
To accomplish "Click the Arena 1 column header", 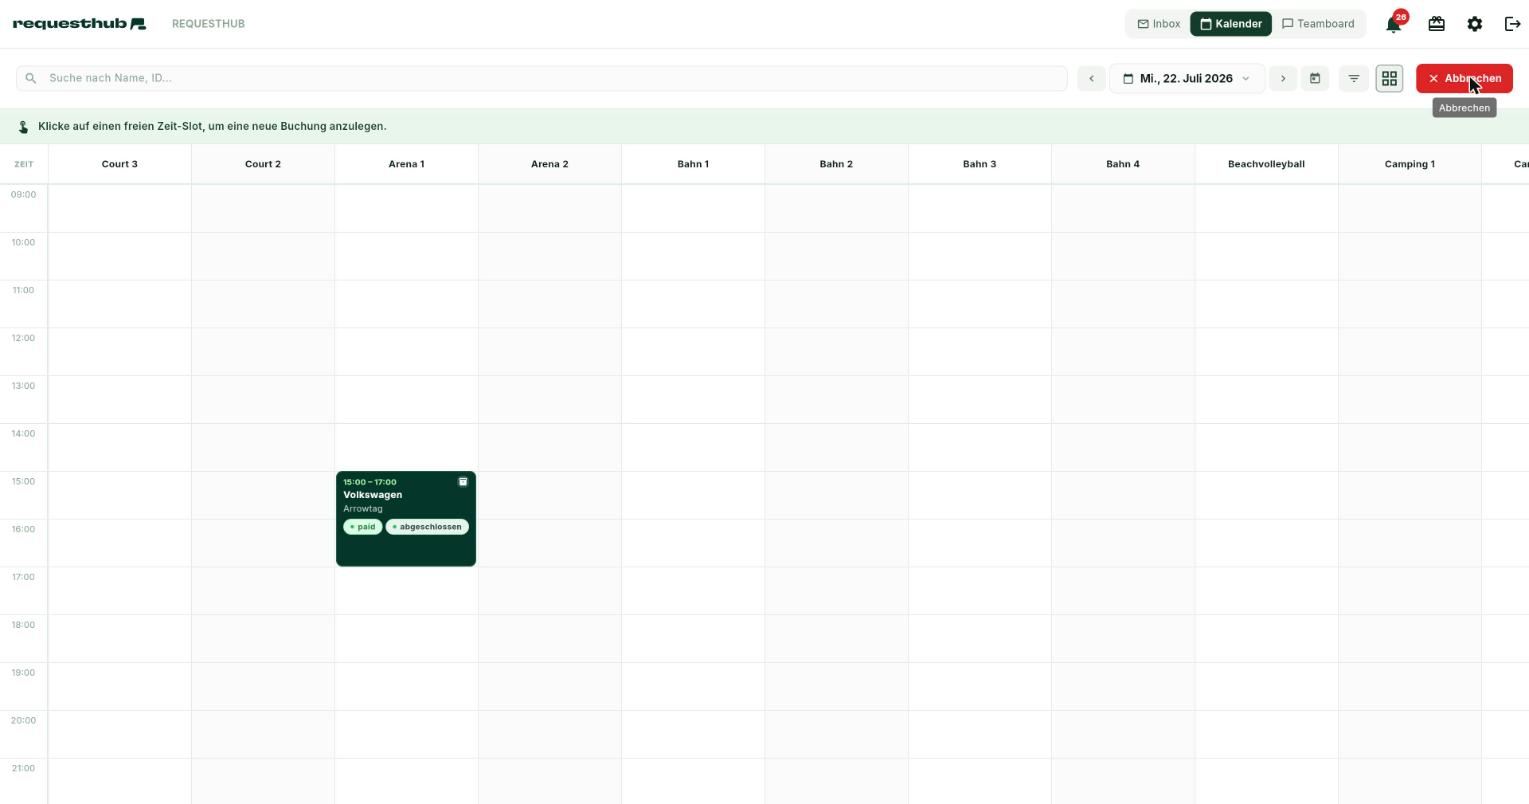I will (x=406, y=164).
